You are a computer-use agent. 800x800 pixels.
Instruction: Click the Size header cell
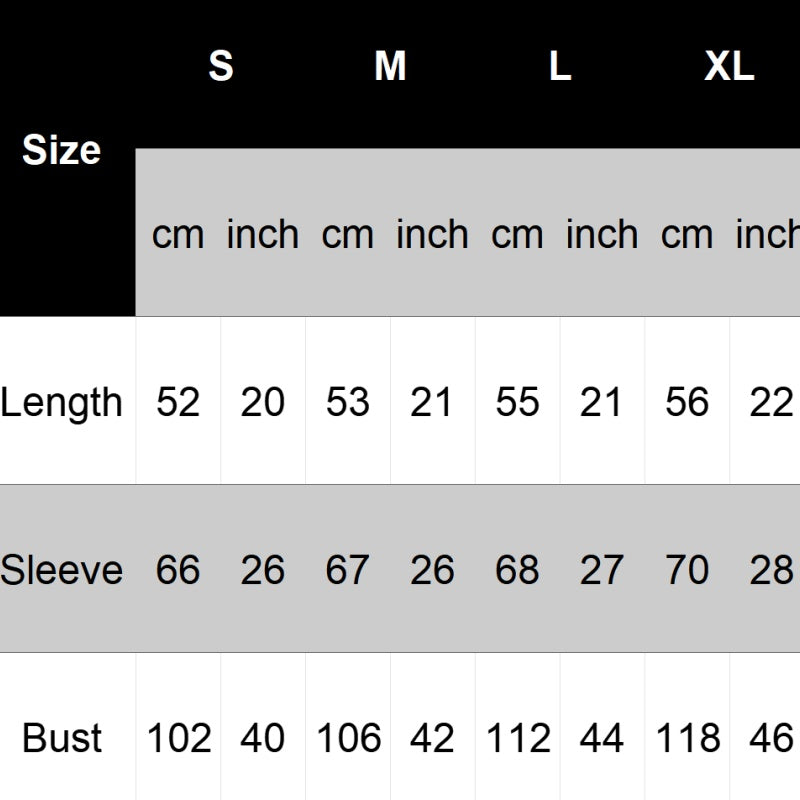point(62,151)
